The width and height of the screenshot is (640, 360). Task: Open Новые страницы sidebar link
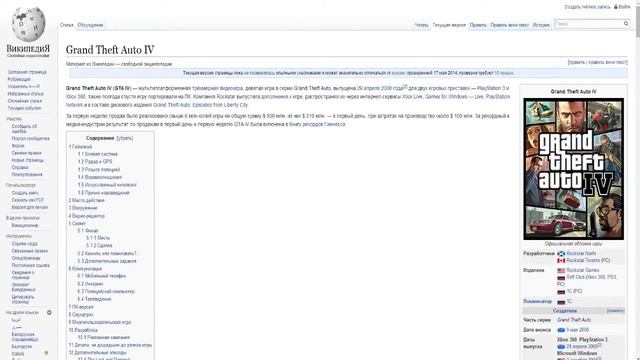point(27,160)
